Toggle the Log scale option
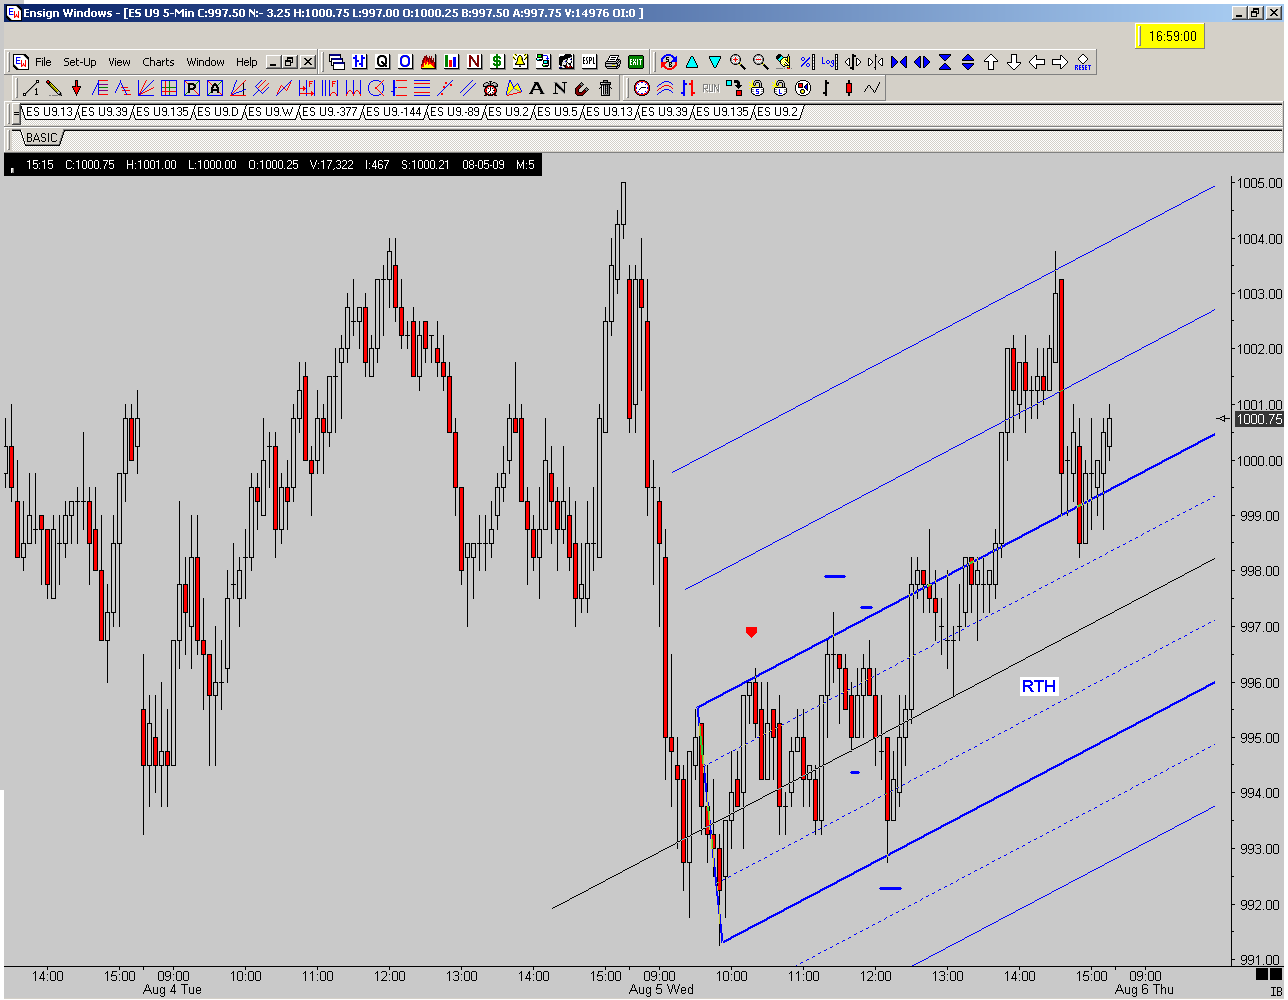1288x1000 pixels. pyautogui.click(x=829, y=62)
